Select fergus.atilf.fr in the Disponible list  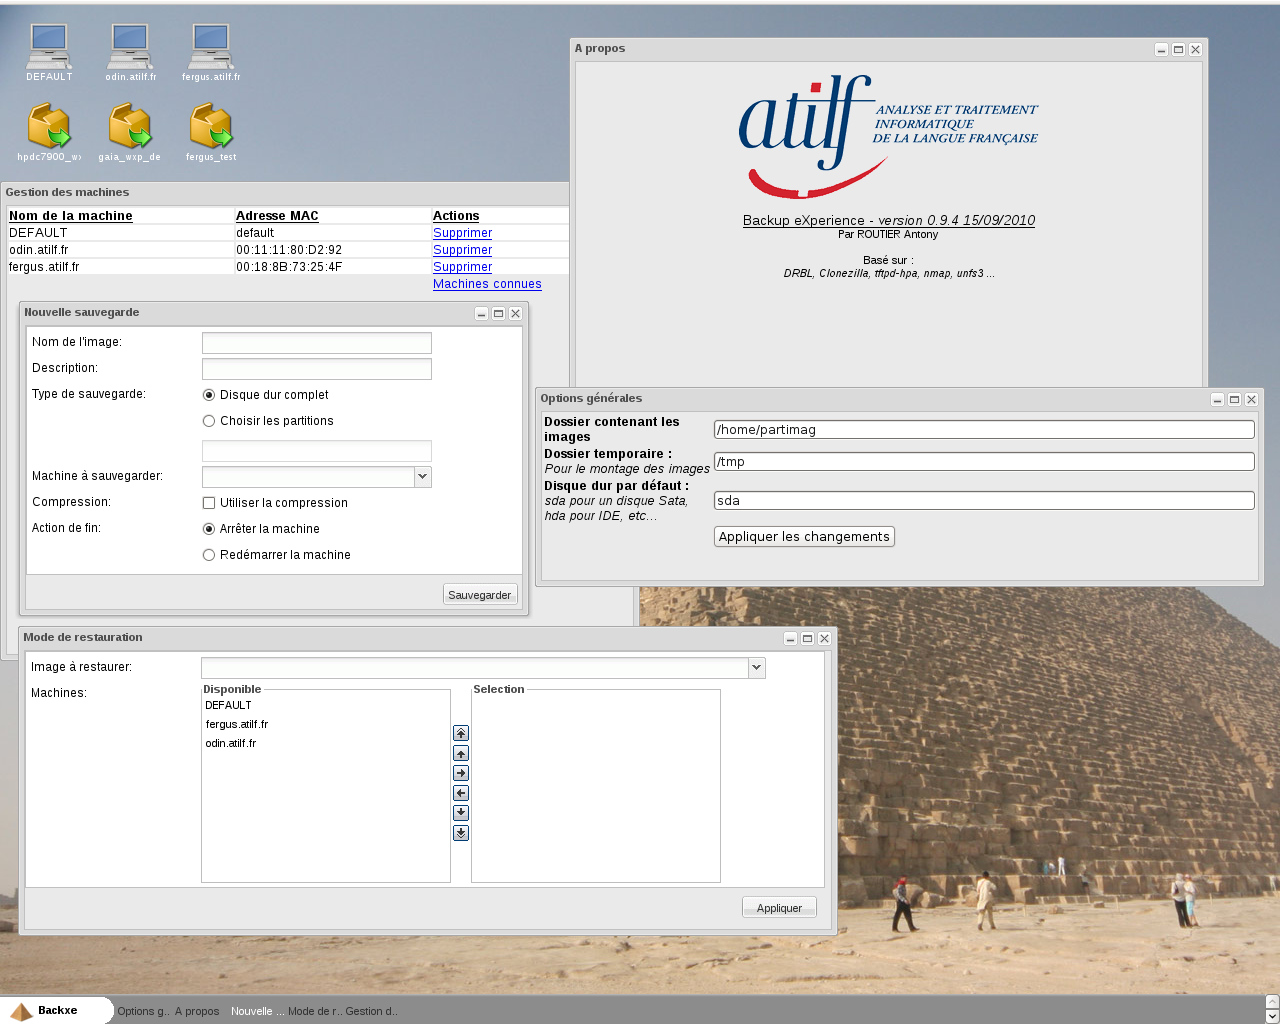point(237,724)
